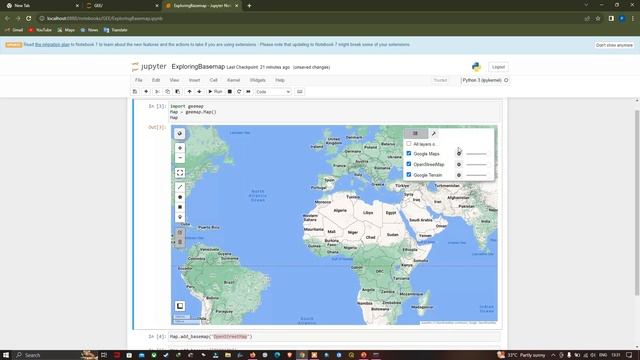The width and height of the screenshot is (640, 360).
Task: Open Google Maps layer settings gear
Action: (x=459, y=154)
